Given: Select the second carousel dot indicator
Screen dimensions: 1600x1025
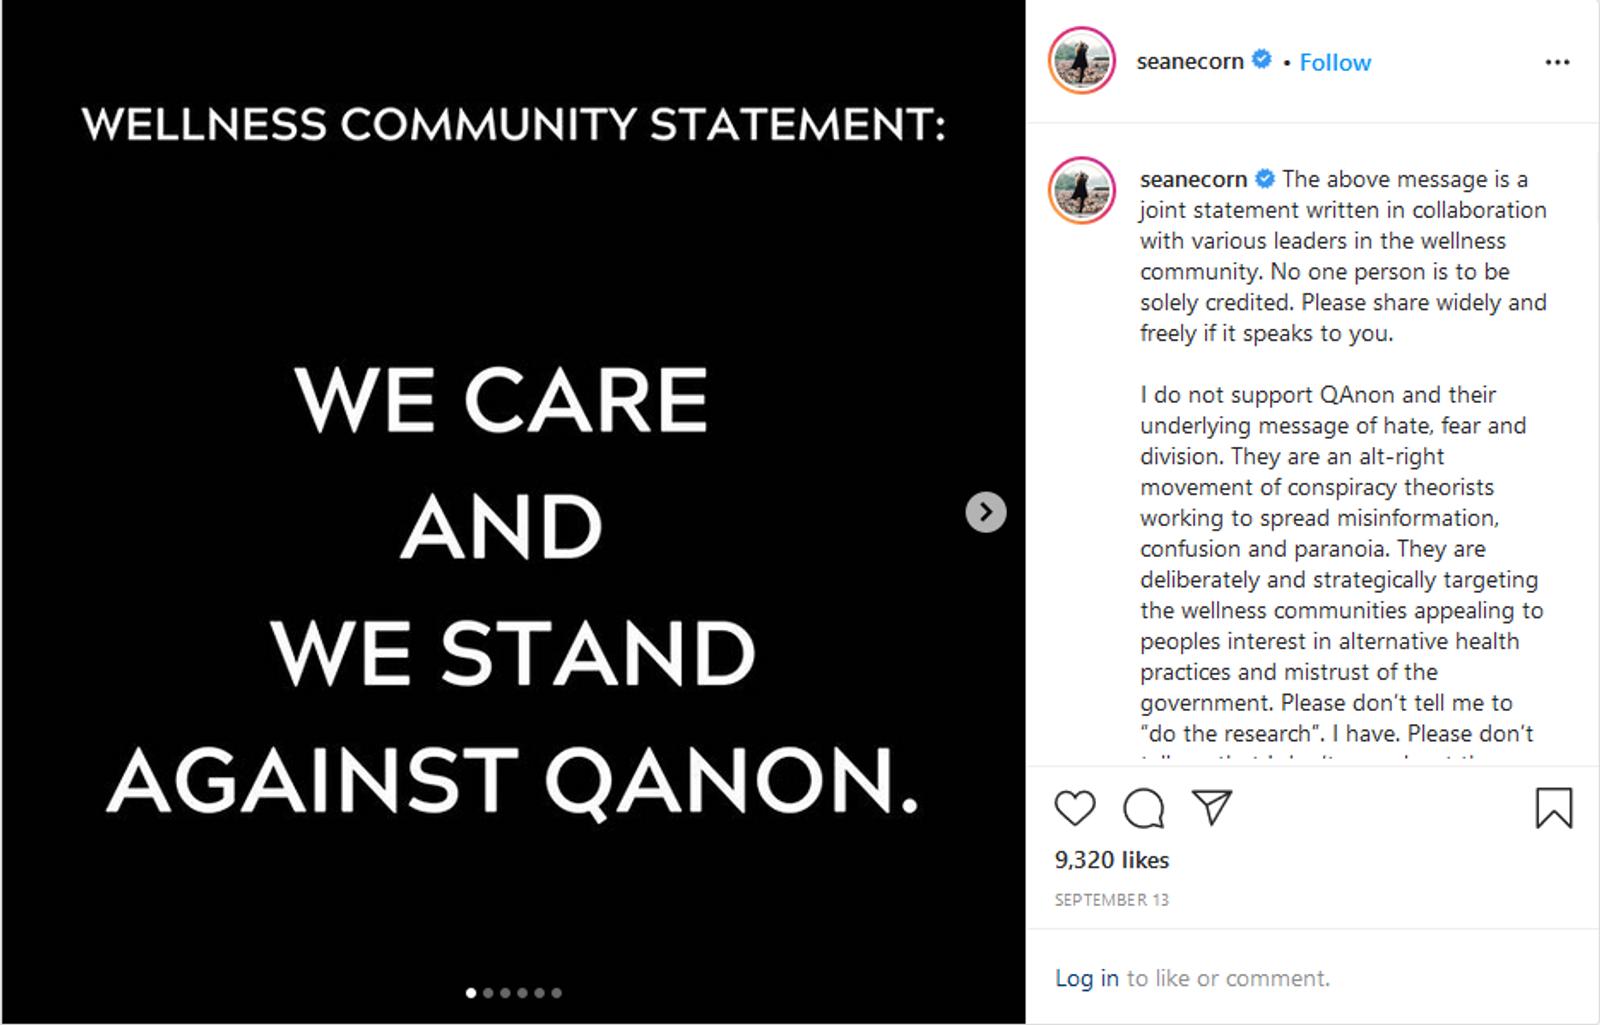Looking at the screenshot, I should click(x=488, y=993).
